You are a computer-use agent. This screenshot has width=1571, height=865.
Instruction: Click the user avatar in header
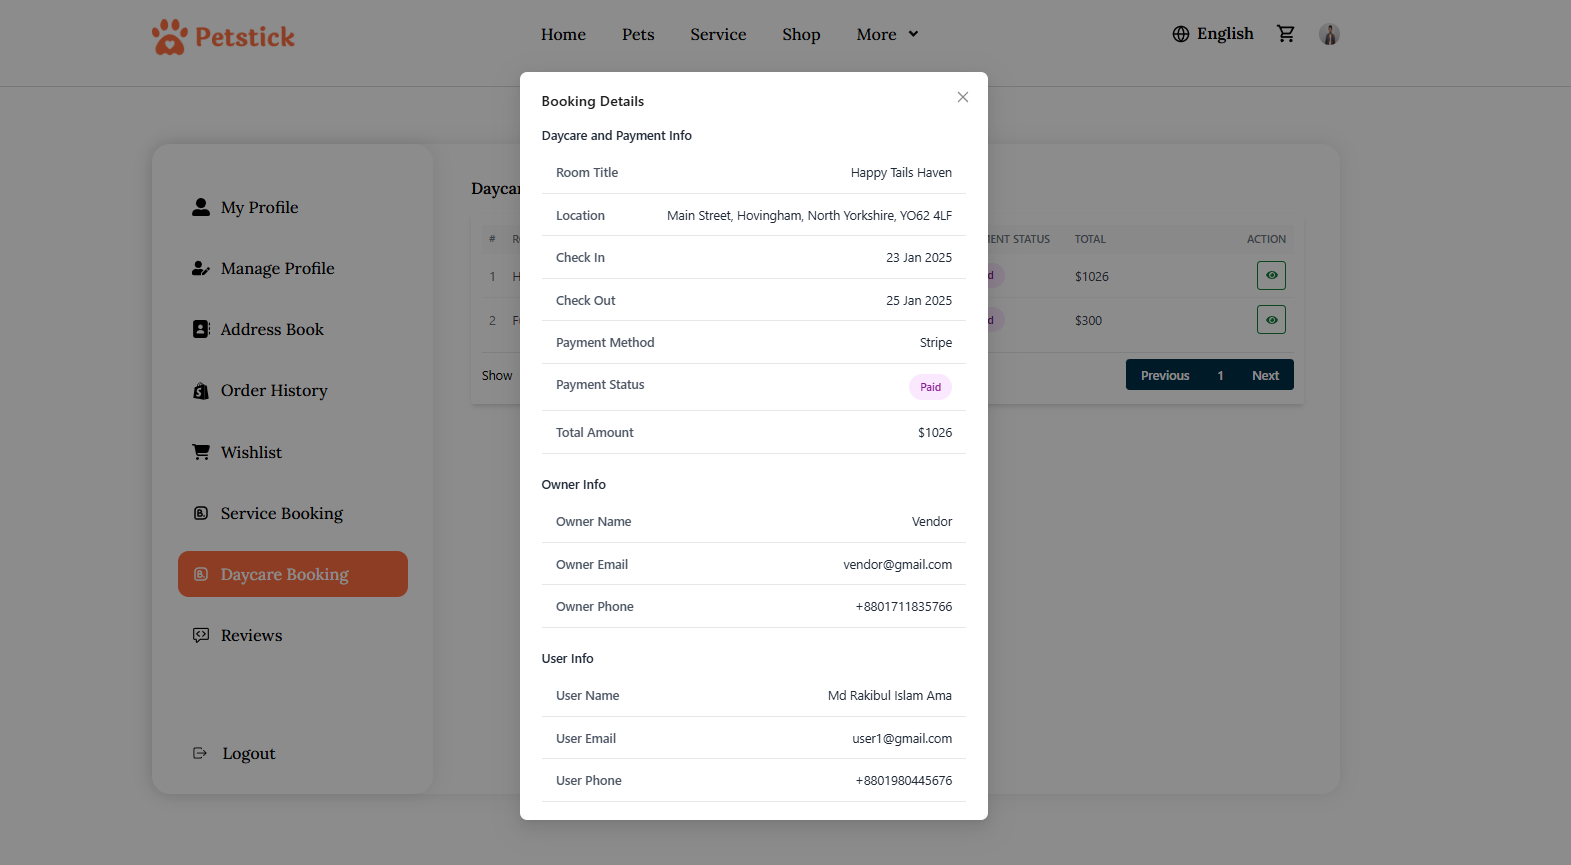click(1329, 34)
